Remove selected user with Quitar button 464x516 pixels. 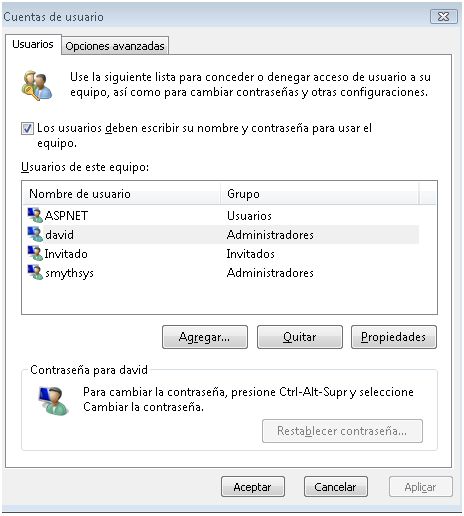[300, 337]
